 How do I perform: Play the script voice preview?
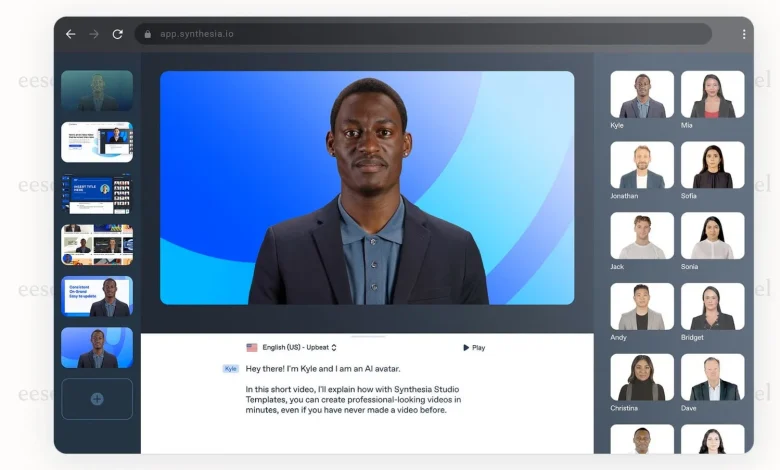[474, 348]
